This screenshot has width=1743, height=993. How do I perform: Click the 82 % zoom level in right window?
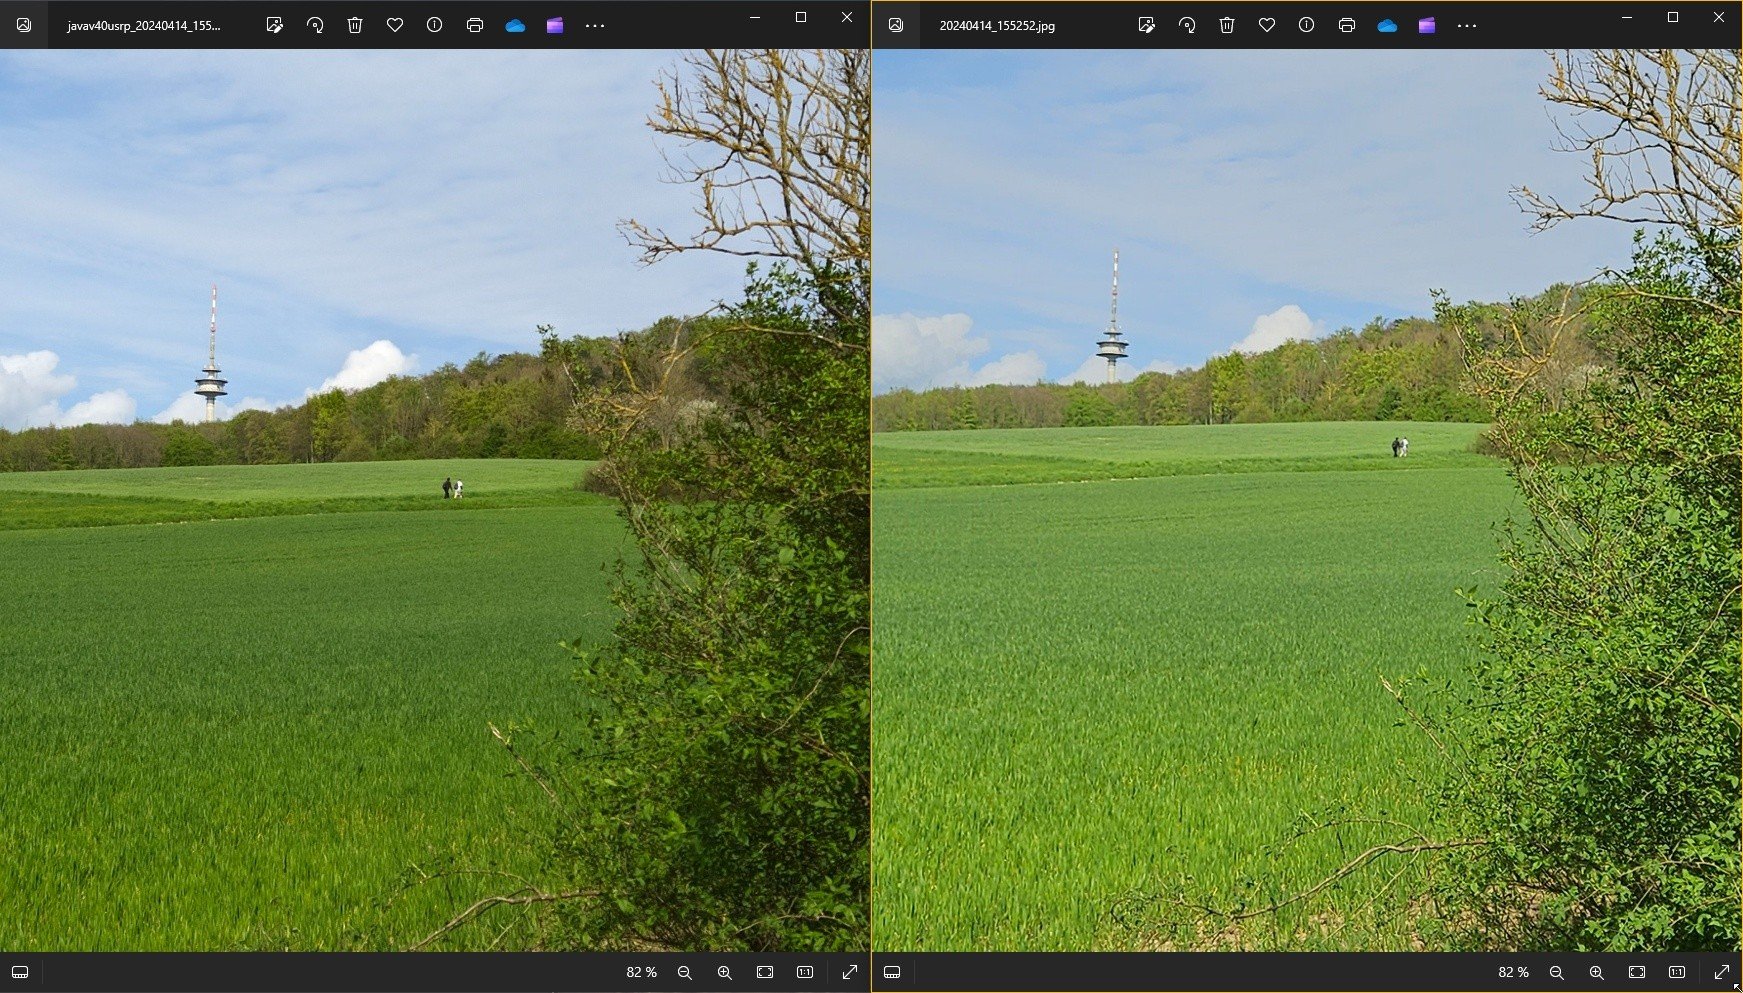tap(1513, 972)
